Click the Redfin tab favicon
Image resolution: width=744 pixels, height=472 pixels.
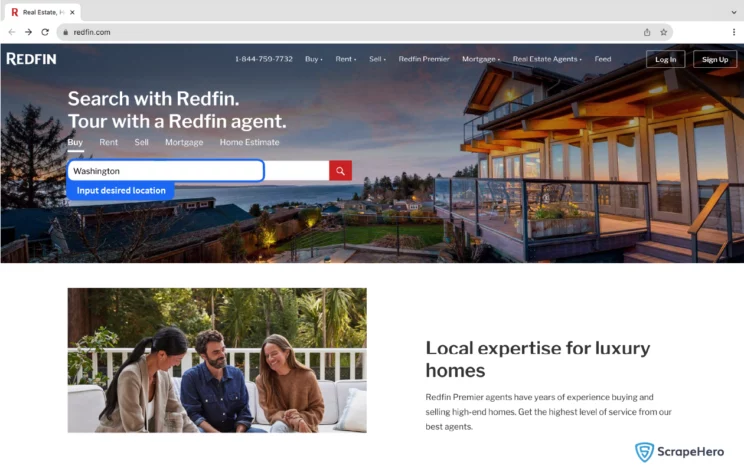(15, 12)
